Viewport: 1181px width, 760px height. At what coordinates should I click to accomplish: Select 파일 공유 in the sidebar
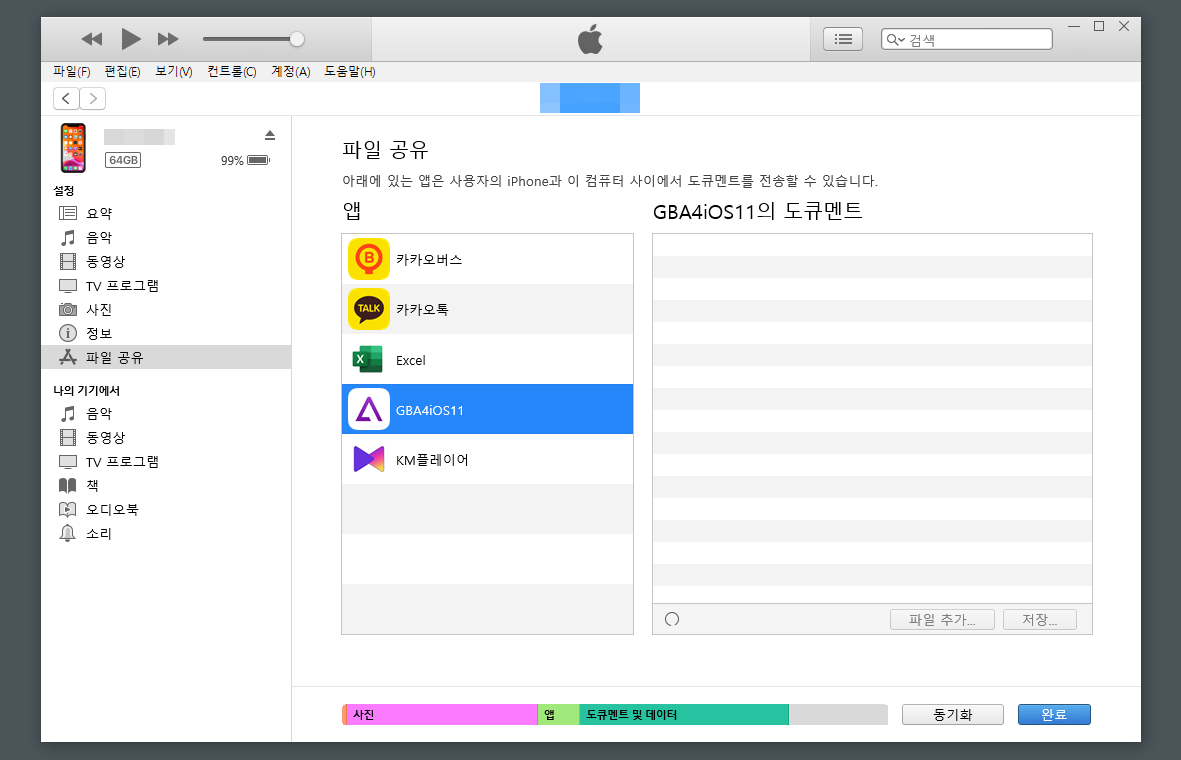coord(166,357)
